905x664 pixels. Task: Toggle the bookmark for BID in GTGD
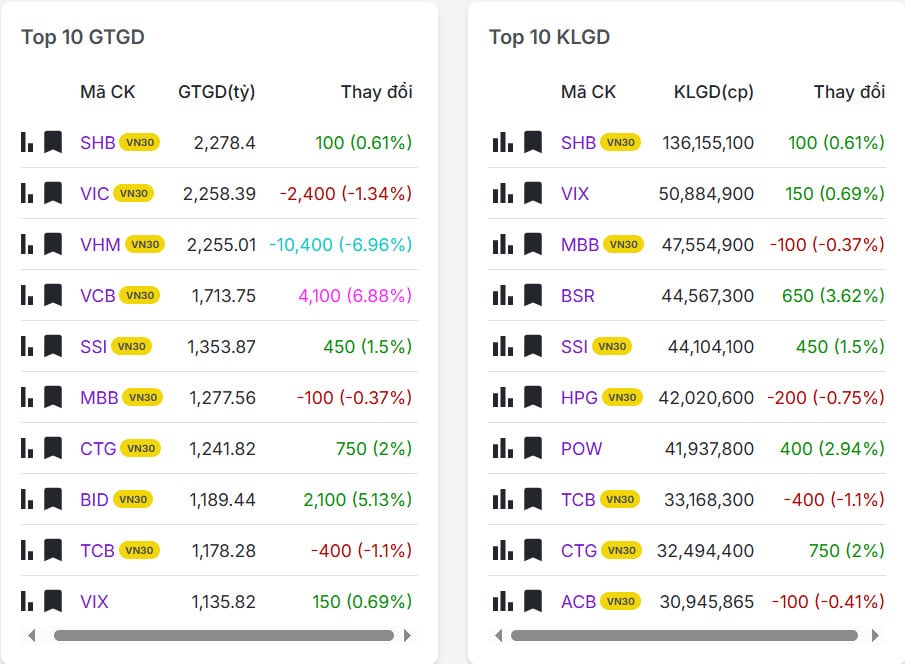pyautogui.click(x=53, y=500)
